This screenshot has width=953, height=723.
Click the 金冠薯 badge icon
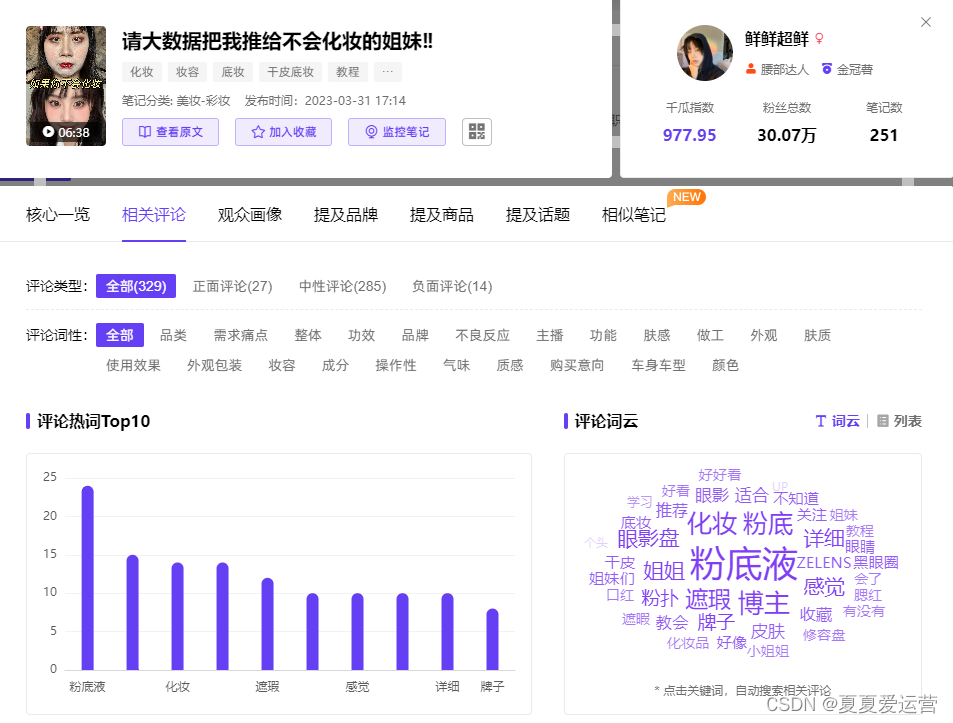827,69
